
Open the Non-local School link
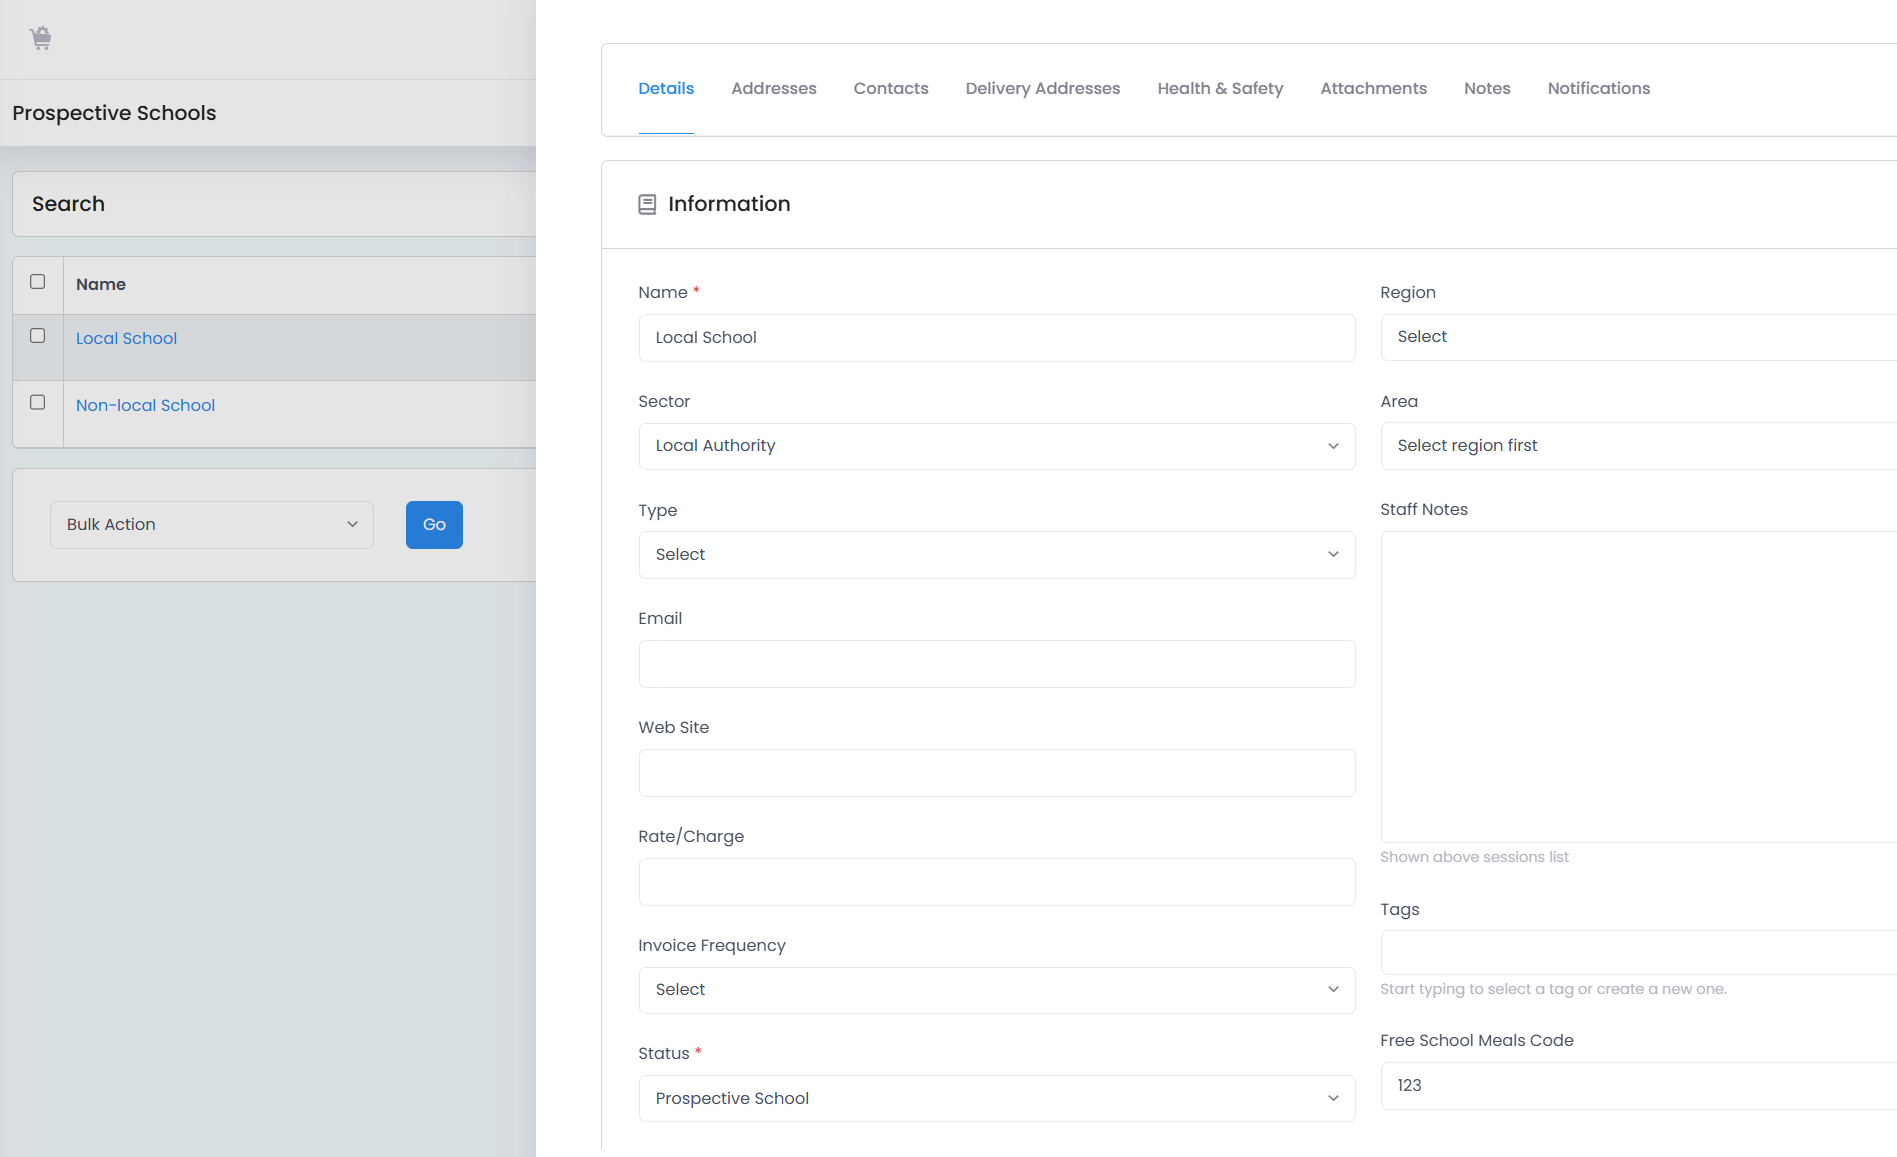tap(146, 405)
